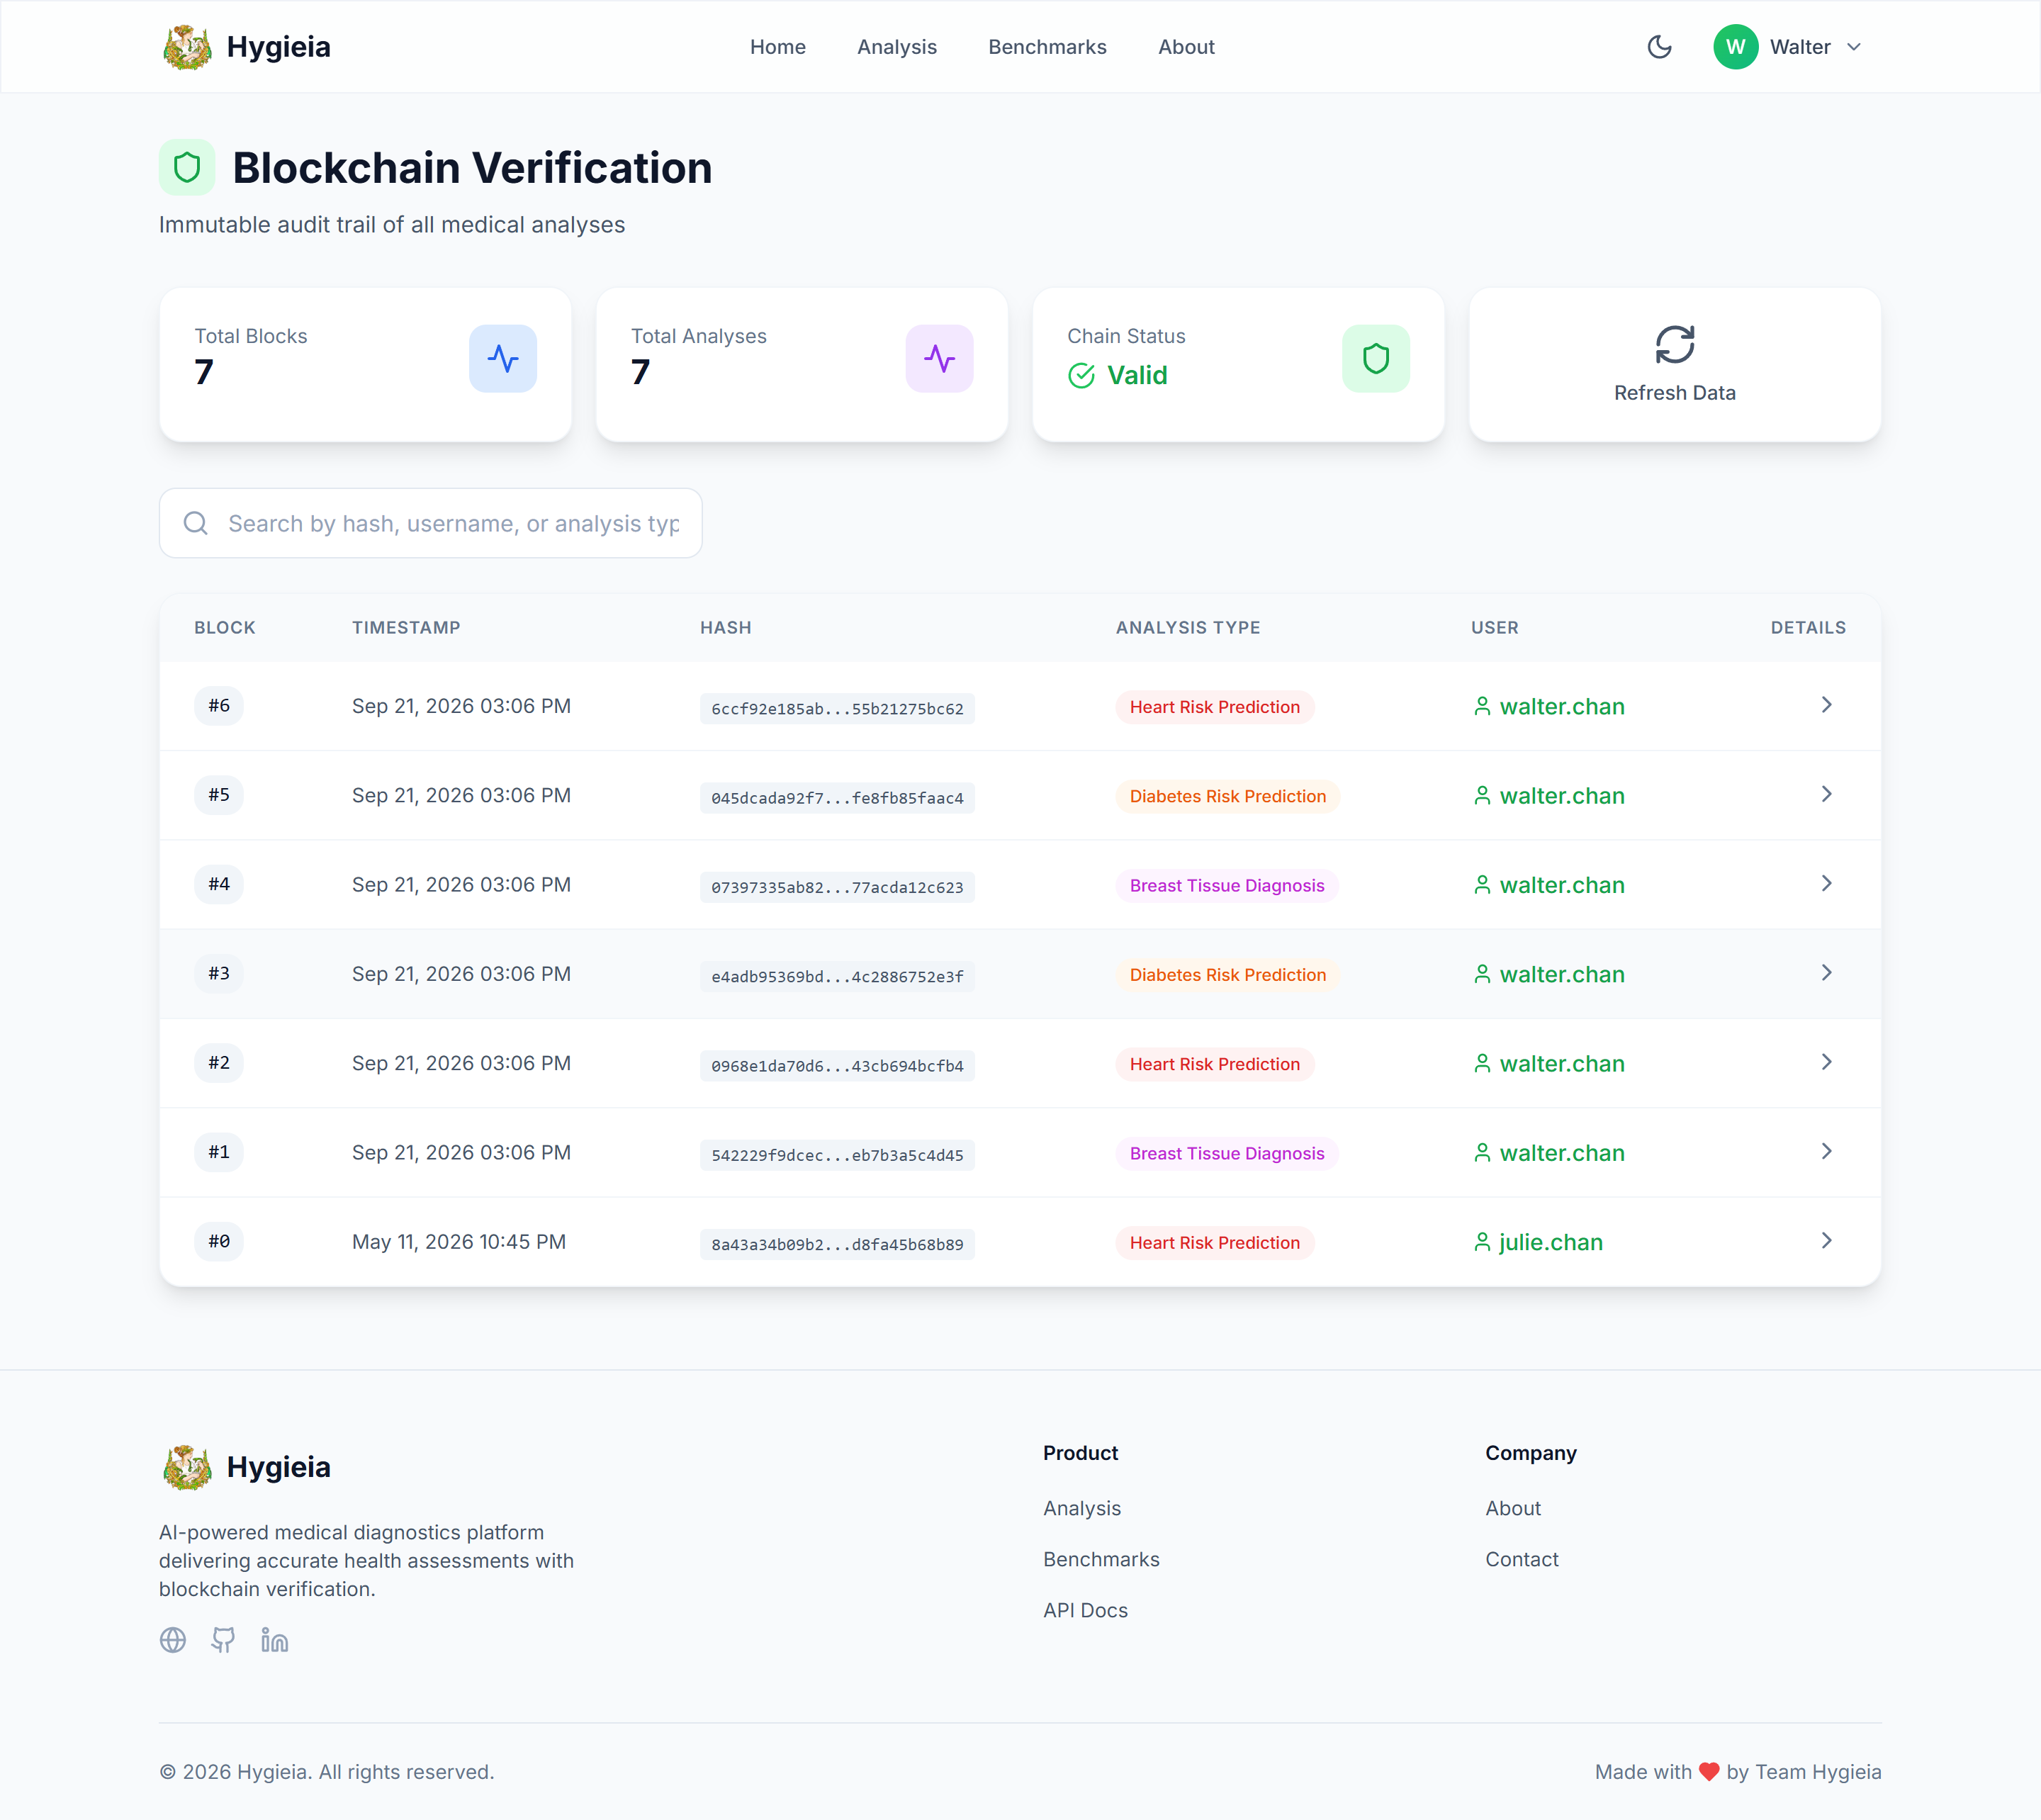Screen dimensions: 2041x1820
Task: Open the Analysis nav item
Action: (896, 47)
